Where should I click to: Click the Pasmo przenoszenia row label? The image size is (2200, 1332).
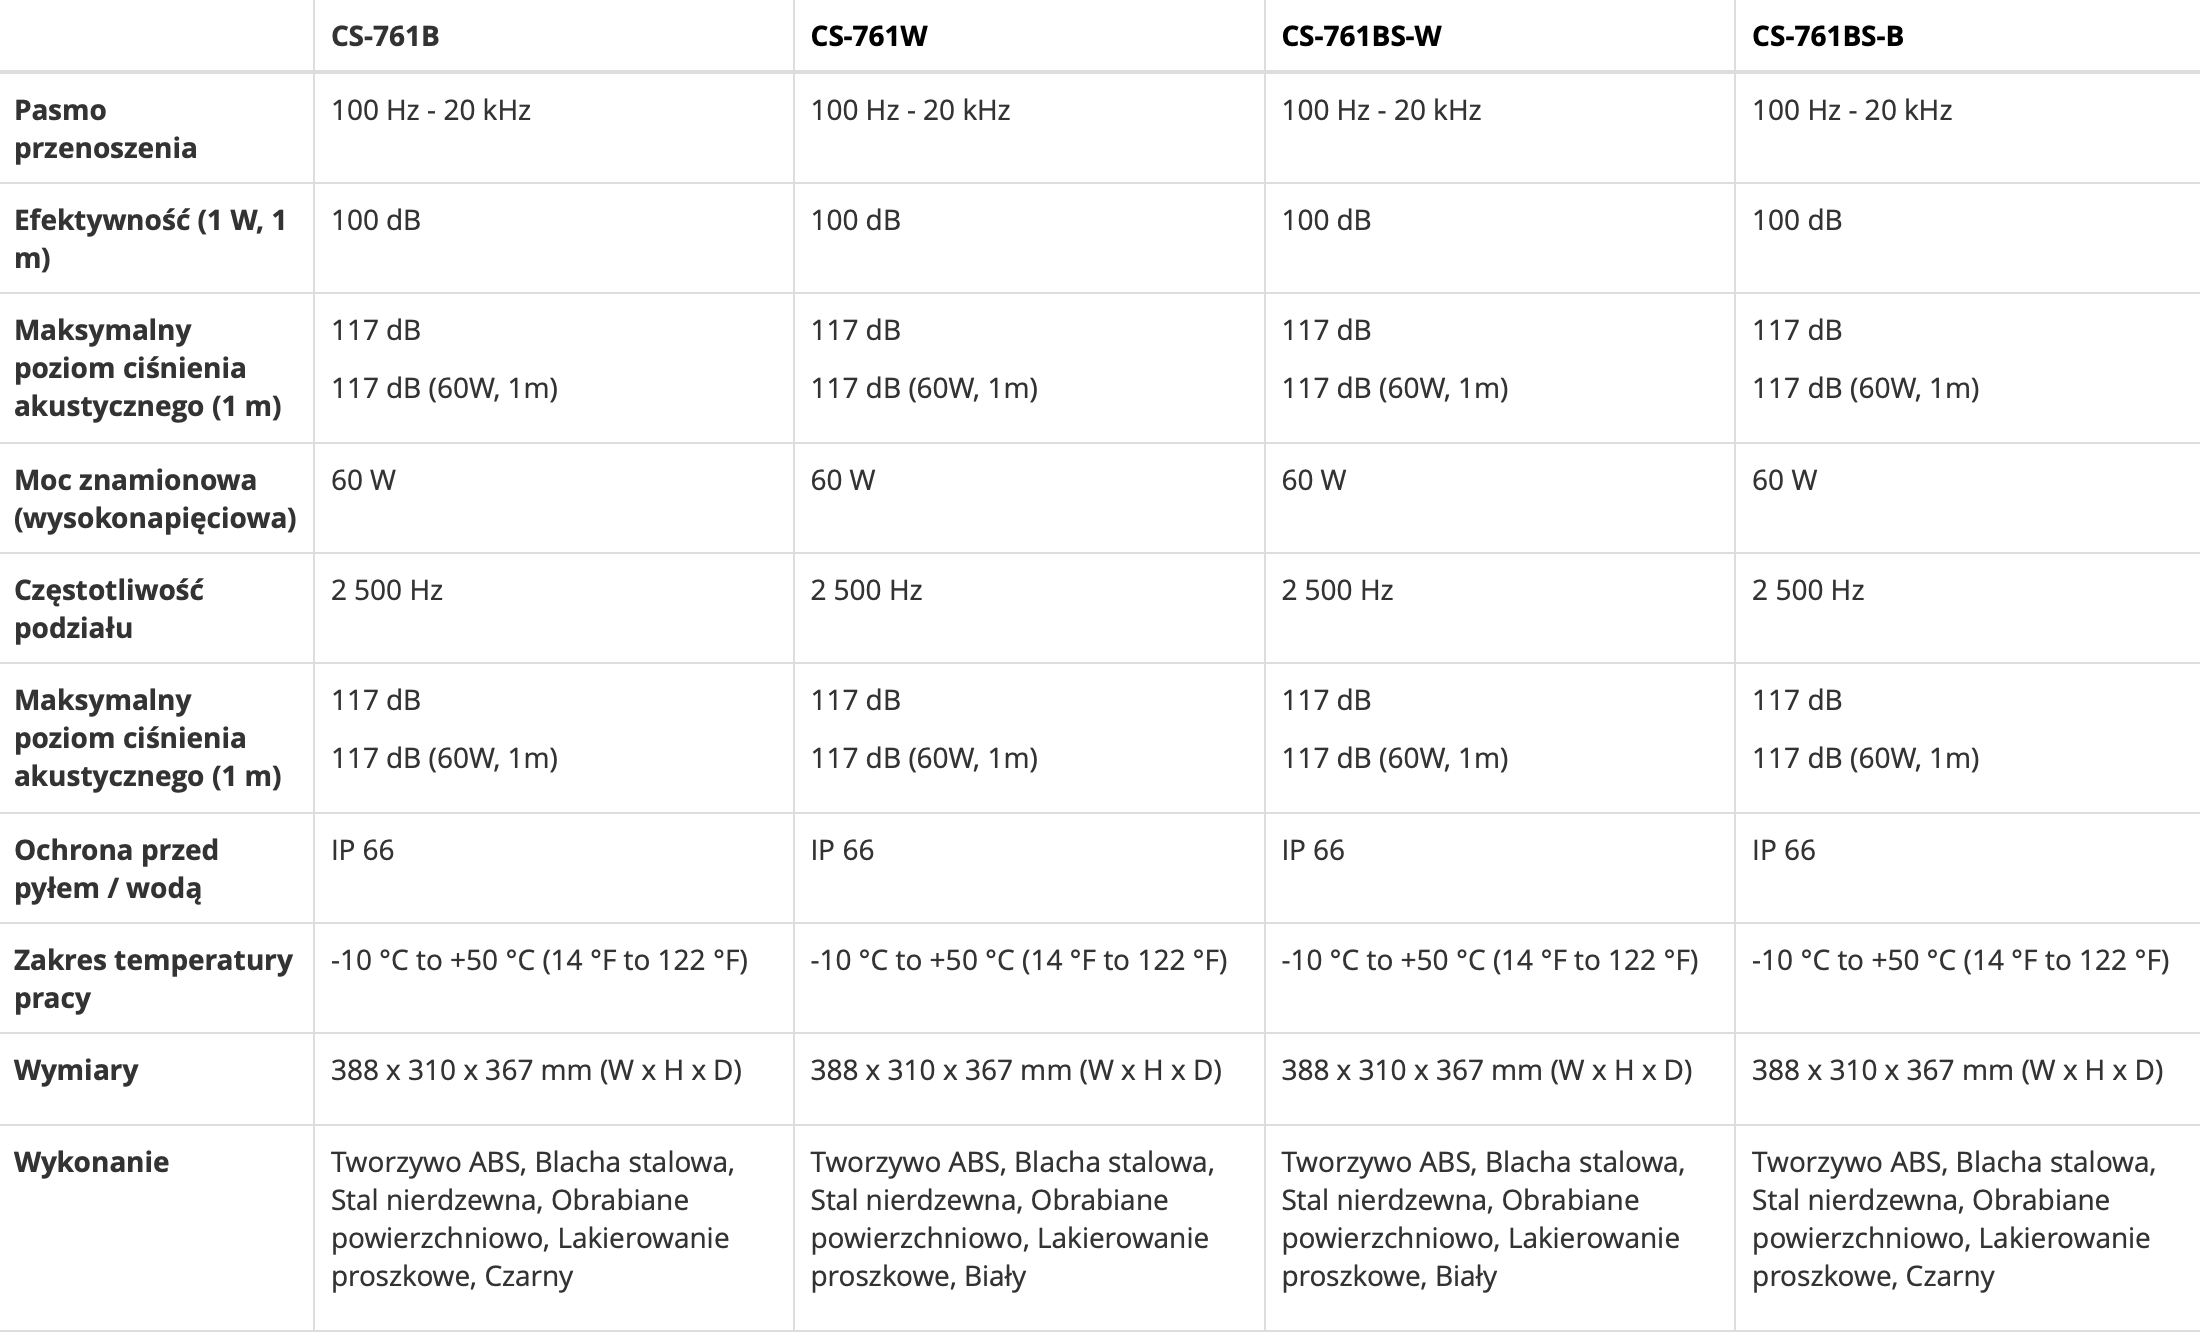[x=105, y=129]
